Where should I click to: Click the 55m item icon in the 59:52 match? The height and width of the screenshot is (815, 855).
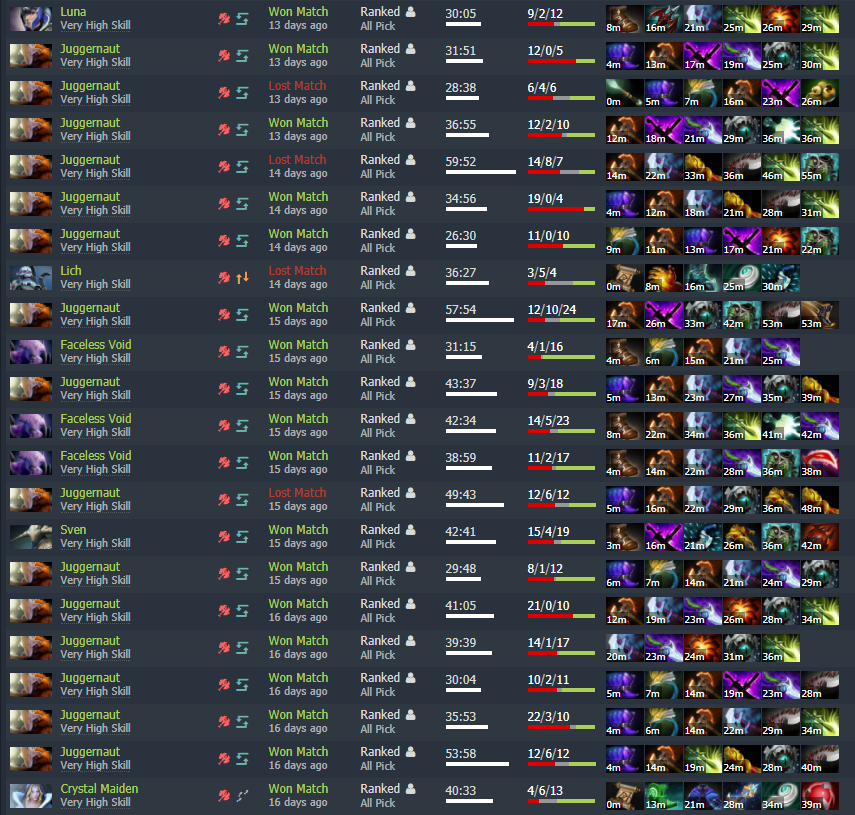click(x=819, y=167)
